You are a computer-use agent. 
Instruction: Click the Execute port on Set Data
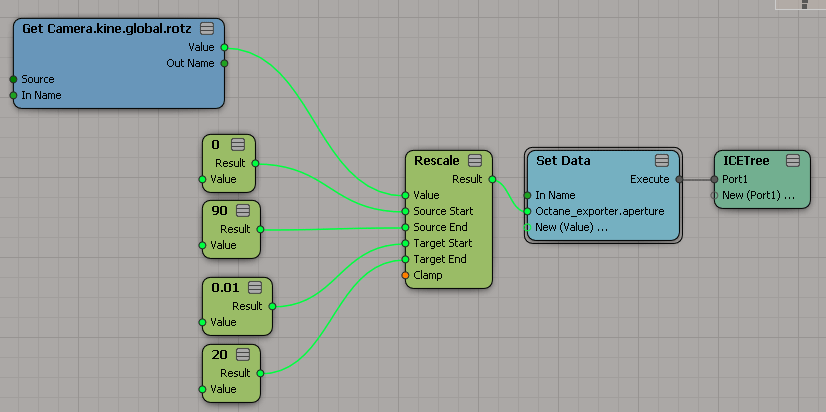pyautogui.click(x=680, y=180)
